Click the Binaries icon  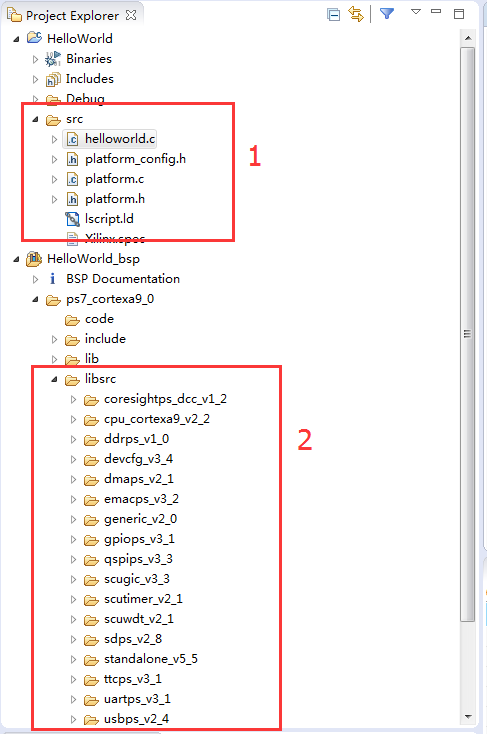click(x=53, y=59)
